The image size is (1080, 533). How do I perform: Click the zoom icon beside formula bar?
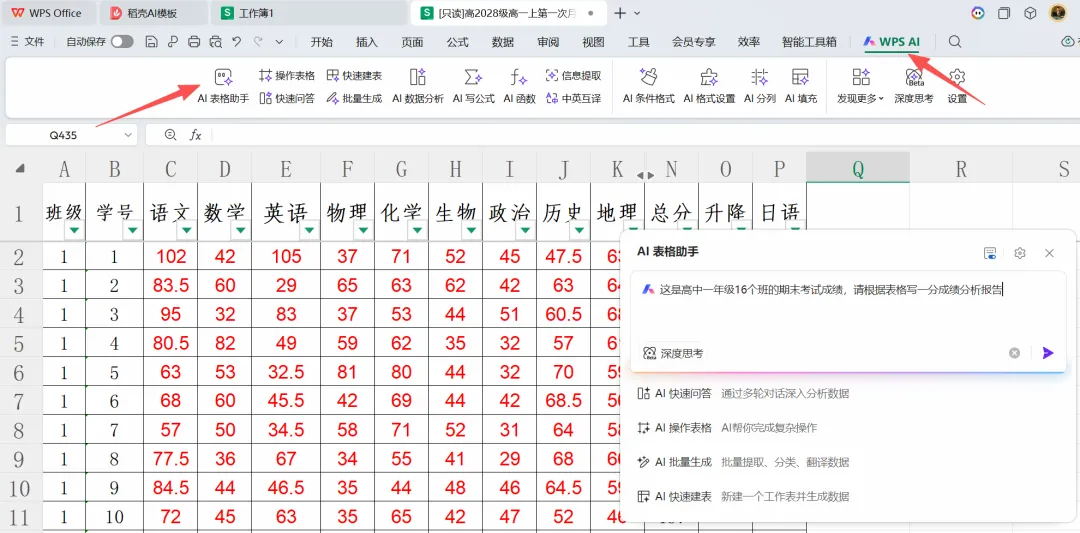coord(171,135)
